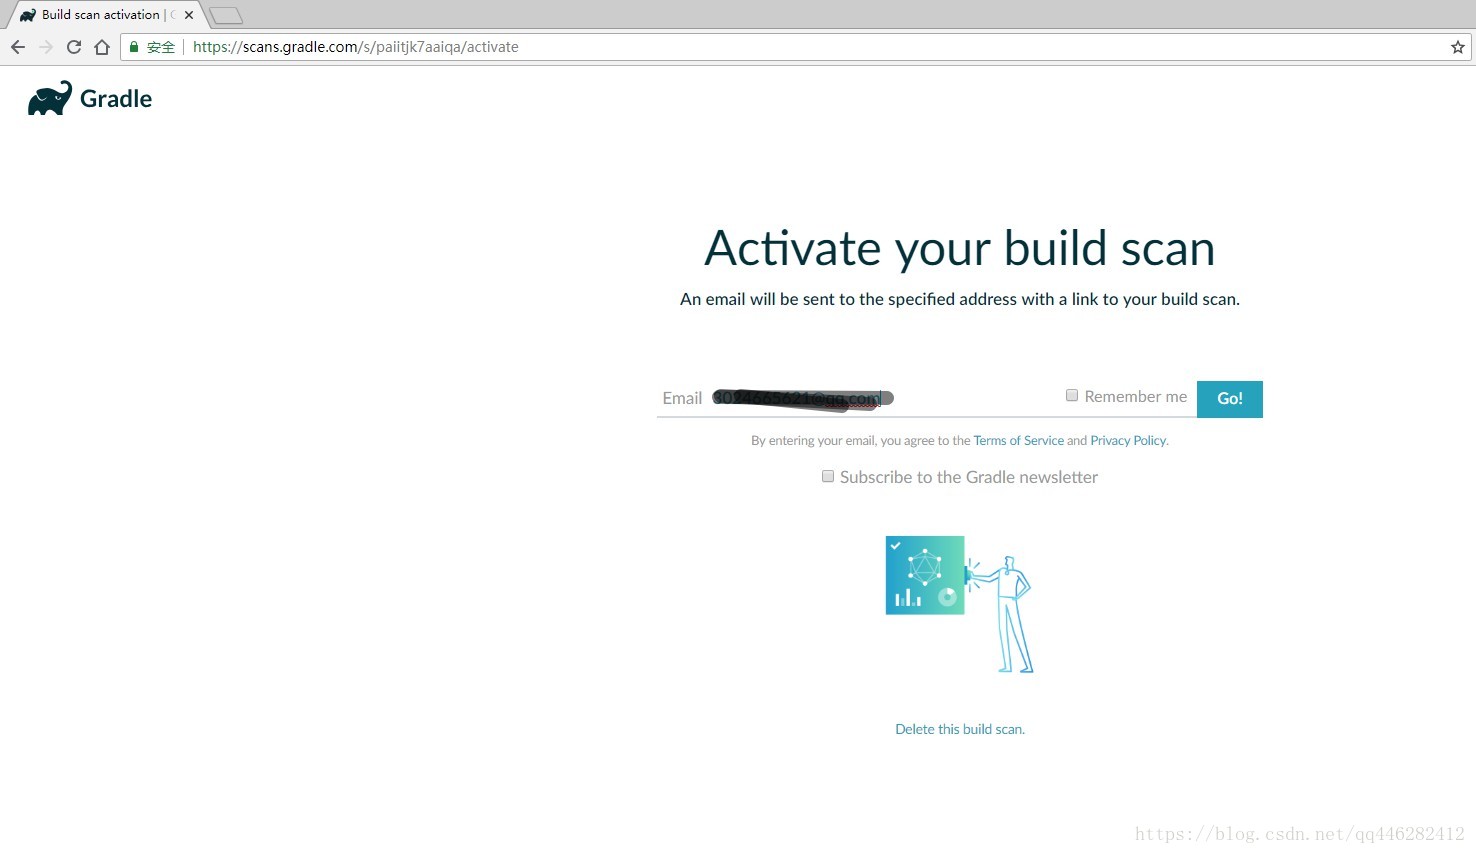Enable the Remember me checkbox

pyautogui.click(x=1072, y=395)
